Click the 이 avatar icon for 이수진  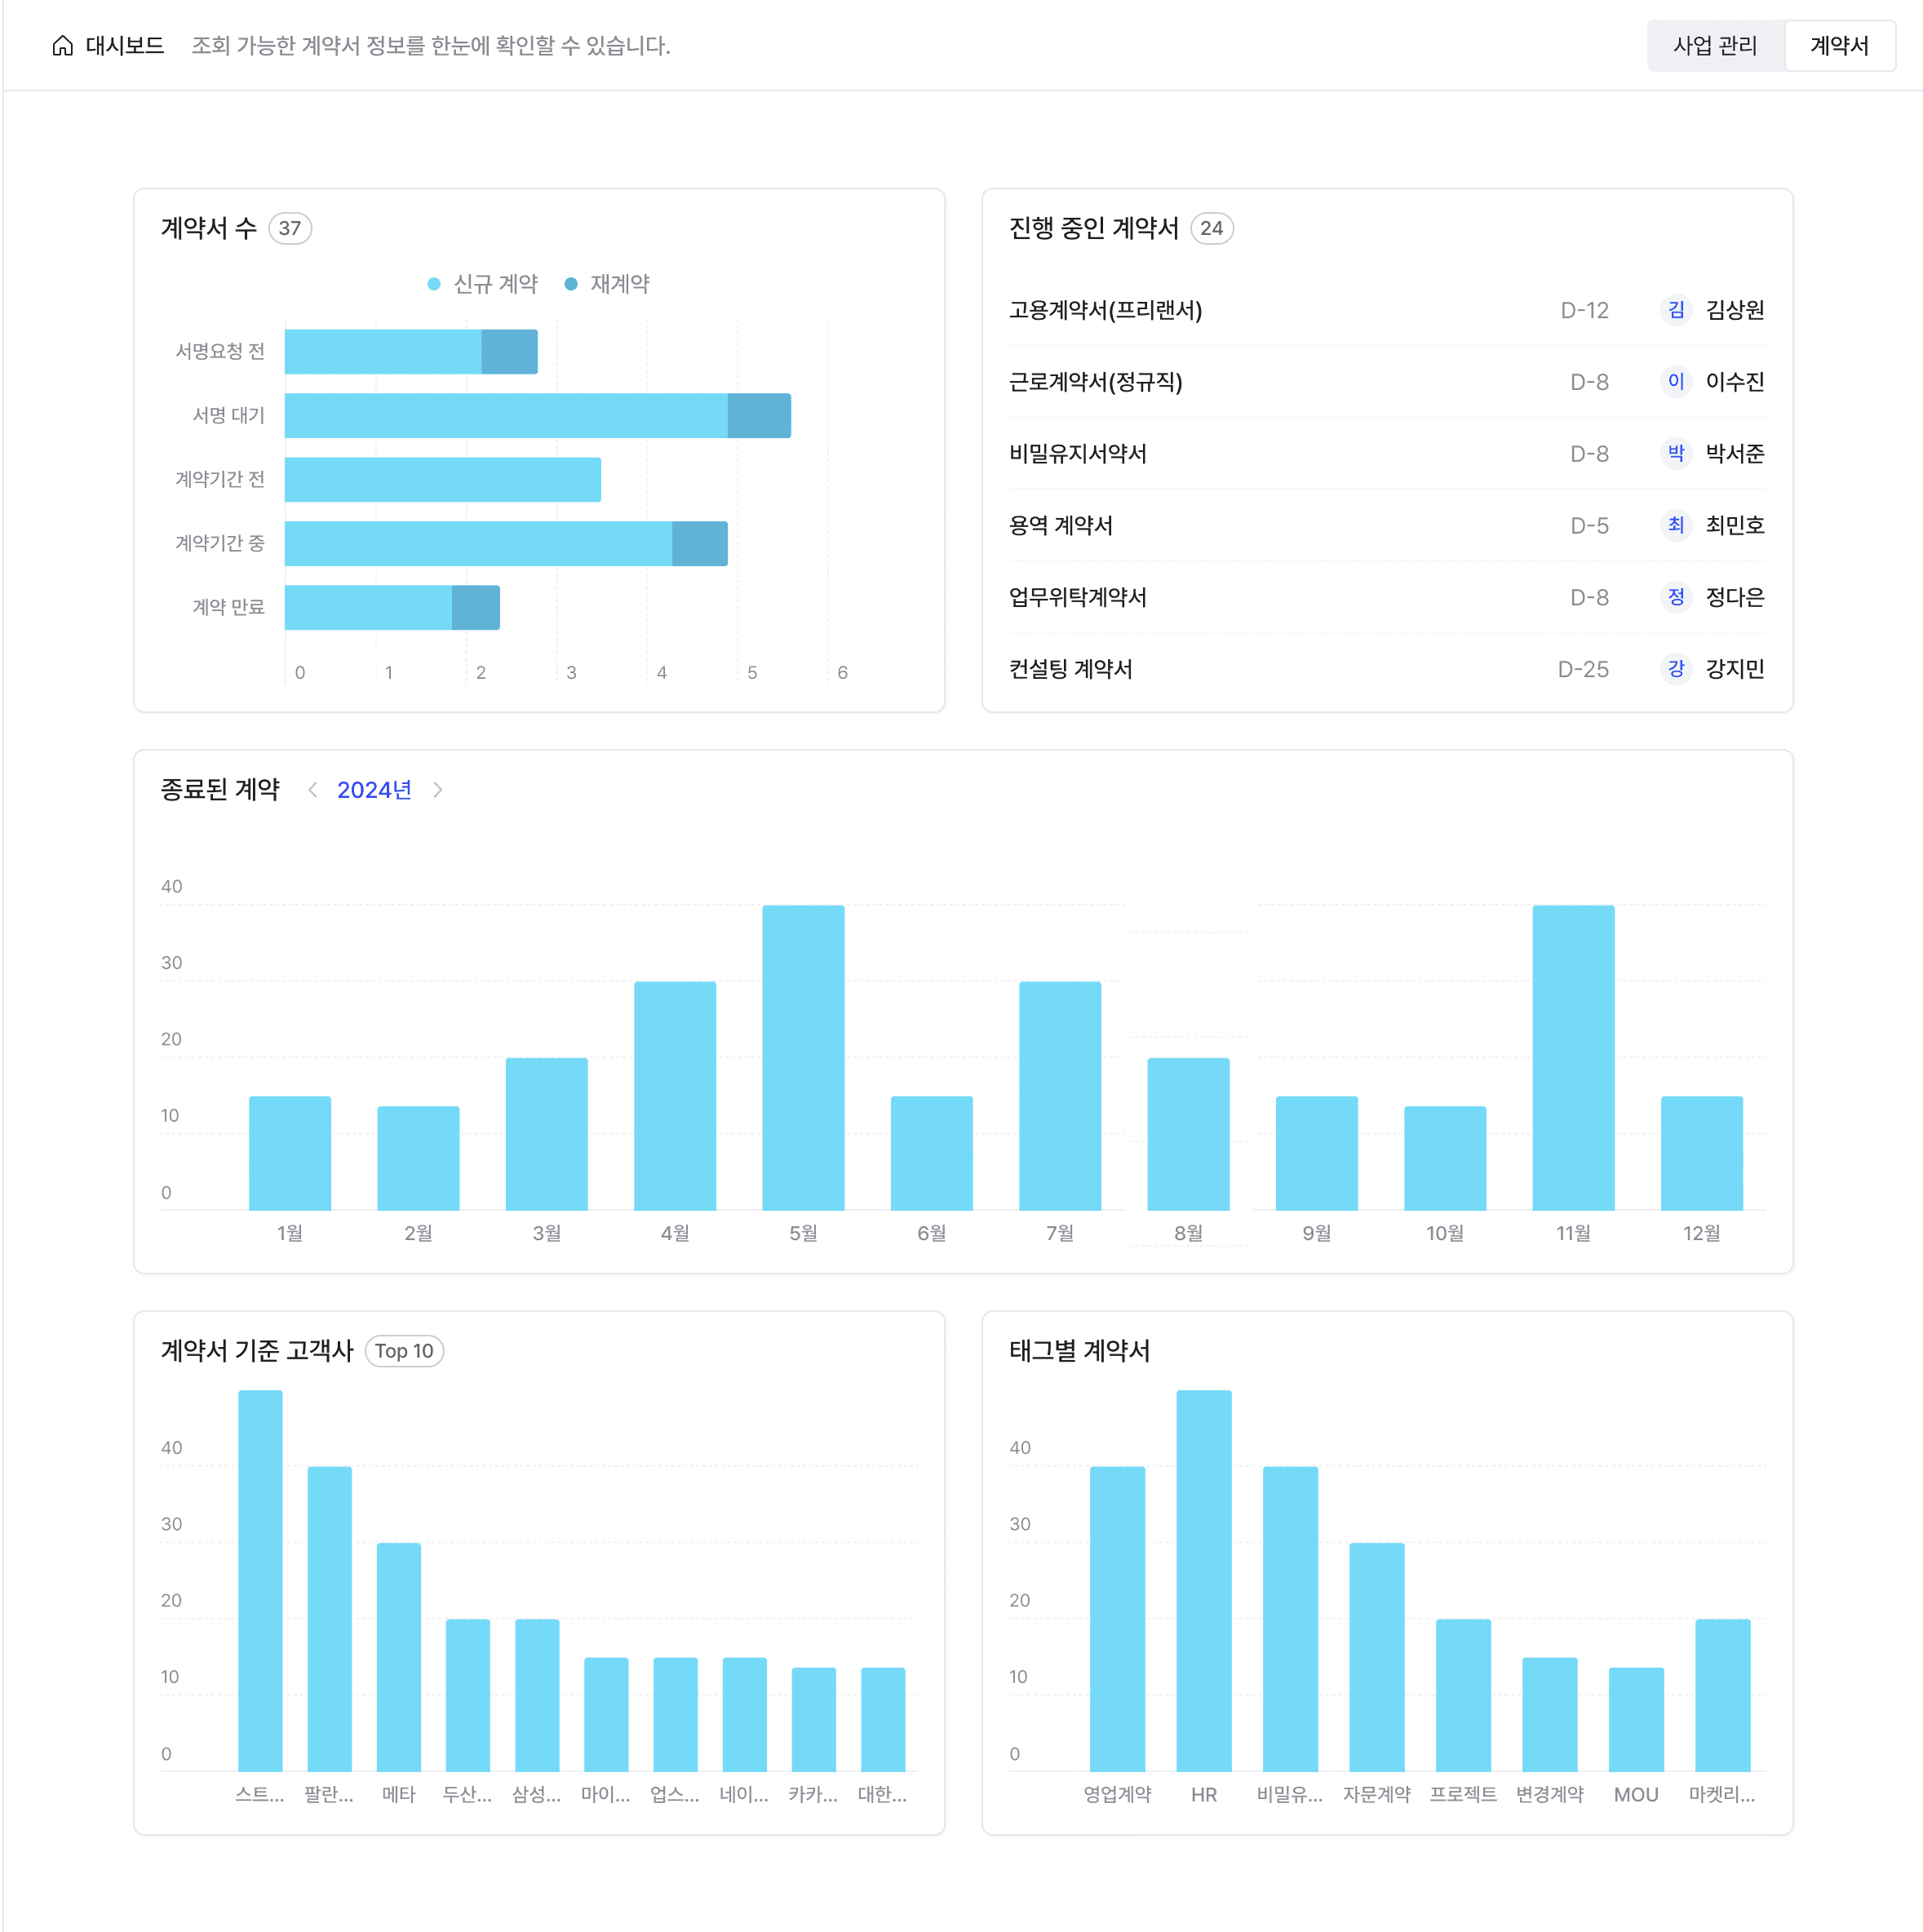tap(1676, 382)
